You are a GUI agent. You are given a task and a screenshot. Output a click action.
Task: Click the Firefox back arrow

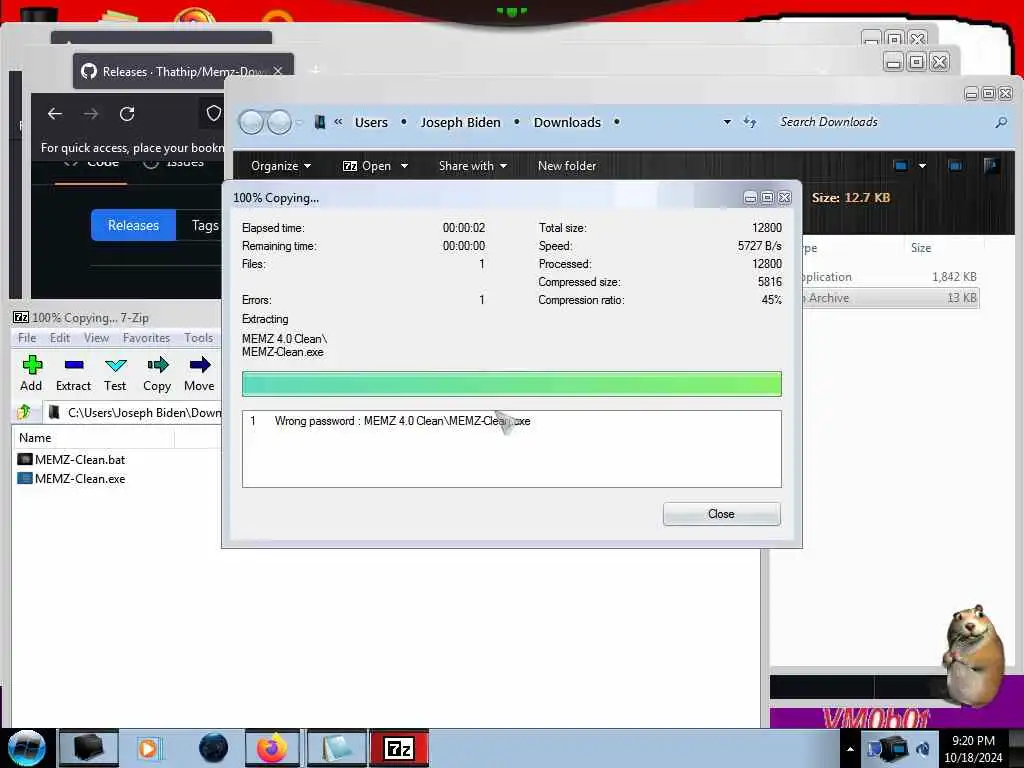coord(55,114)
